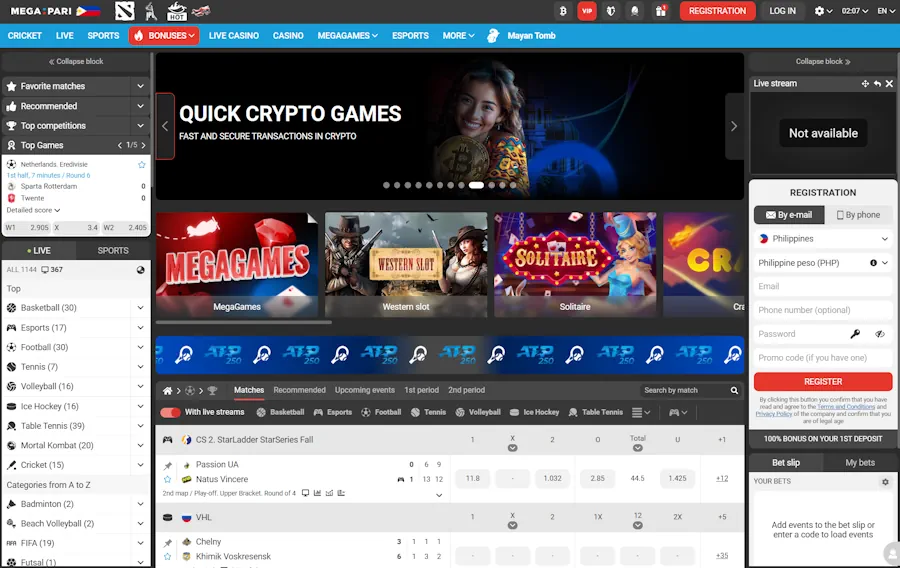
Task: Click the red REGISTER button
Action: [823, 382]
